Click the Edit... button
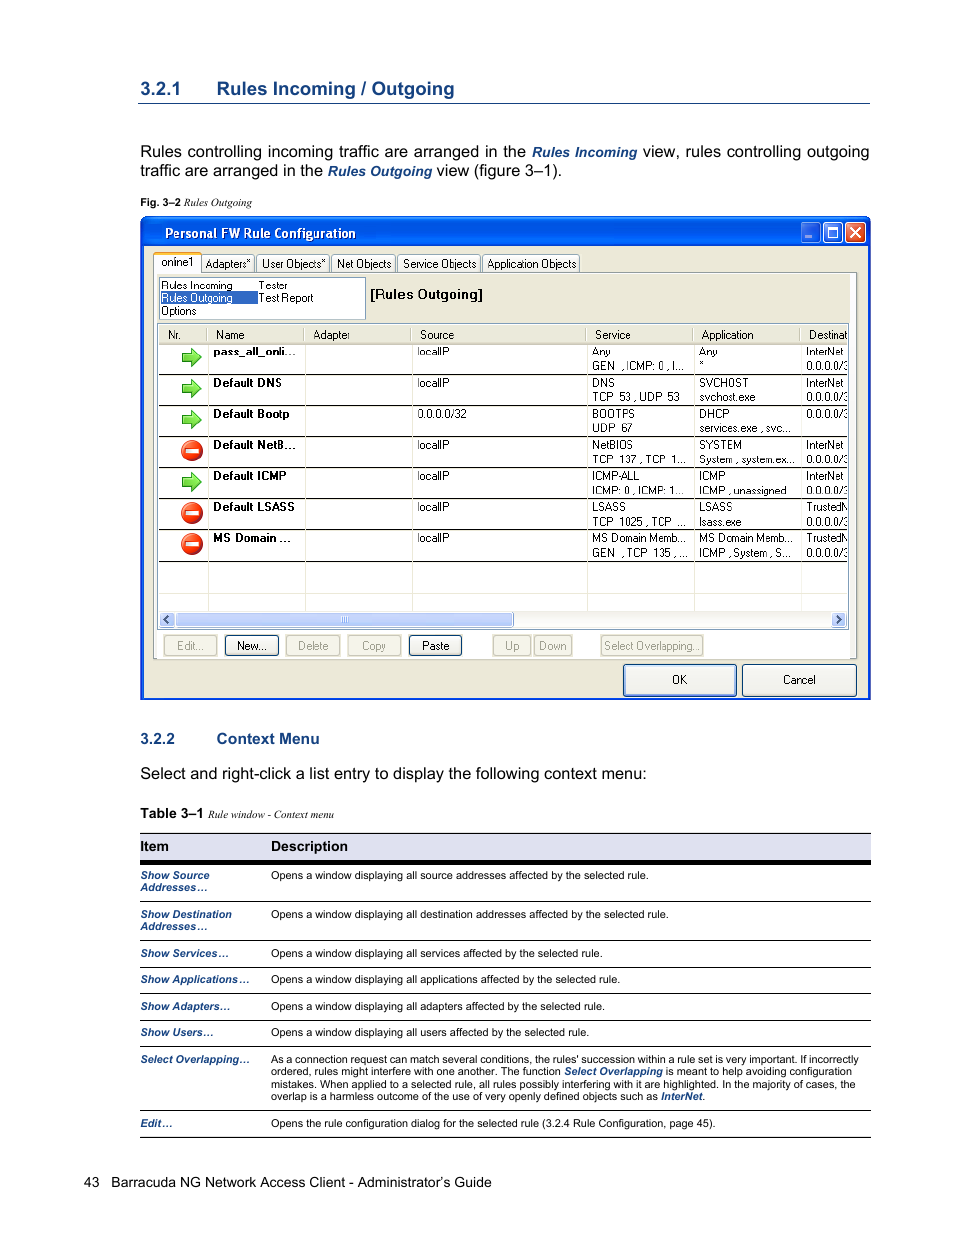 (190, 646)
